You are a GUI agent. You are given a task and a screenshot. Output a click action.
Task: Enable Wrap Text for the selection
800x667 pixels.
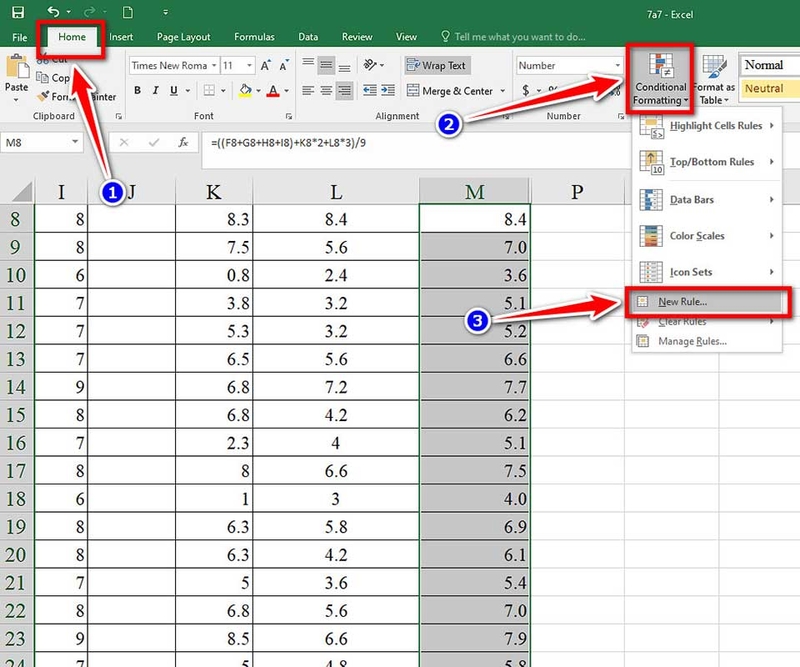tap(437, 65)
